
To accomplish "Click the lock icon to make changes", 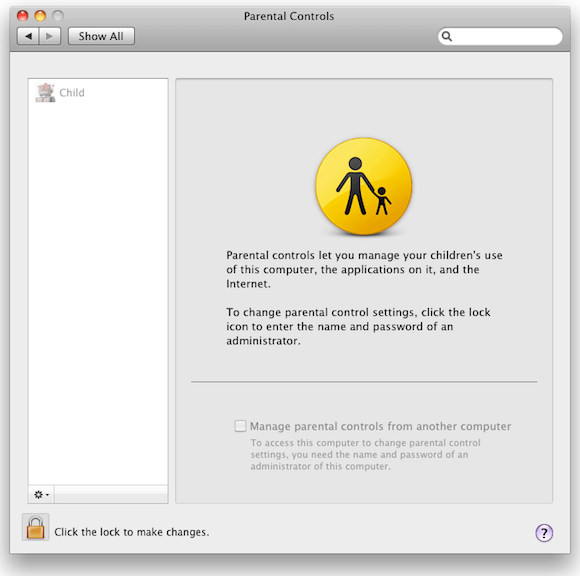I will pos(36,527).
